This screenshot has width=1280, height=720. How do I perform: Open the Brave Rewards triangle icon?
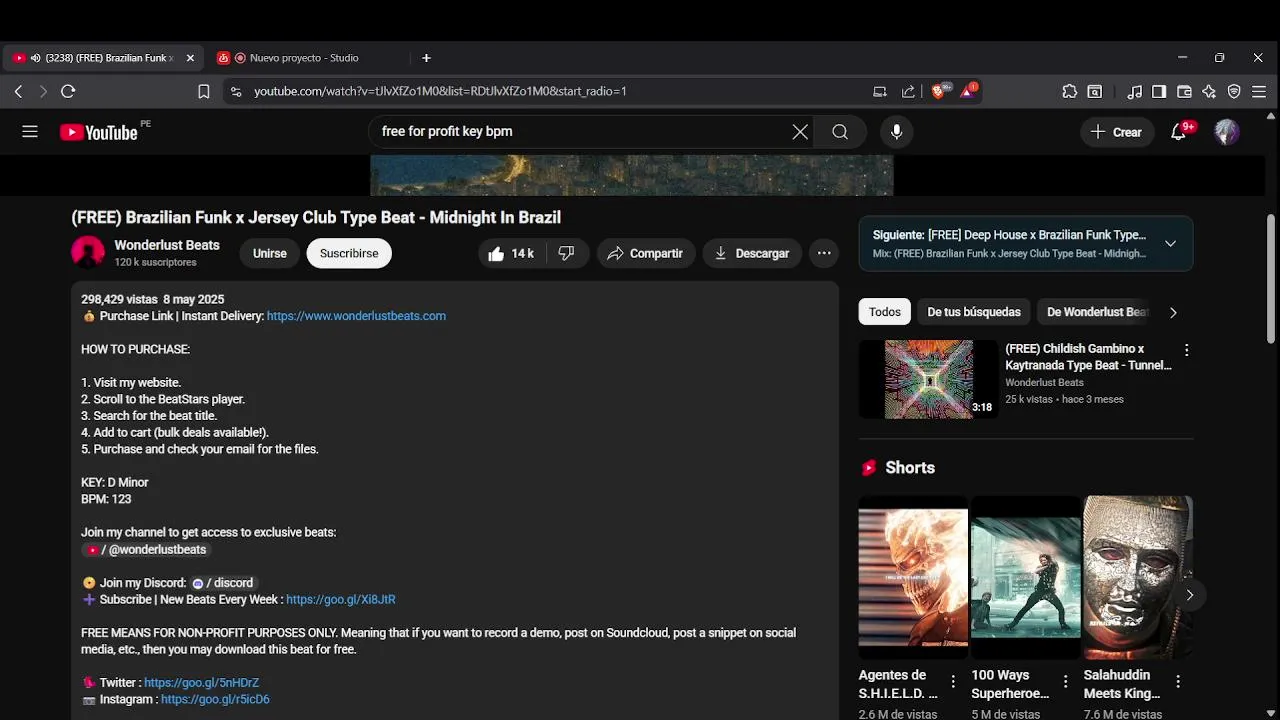point(969,91)
